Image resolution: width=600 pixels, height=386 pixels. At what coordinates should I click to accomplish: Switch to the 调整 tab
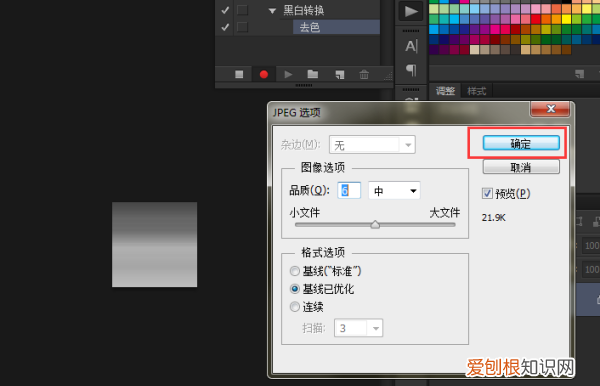445,91
